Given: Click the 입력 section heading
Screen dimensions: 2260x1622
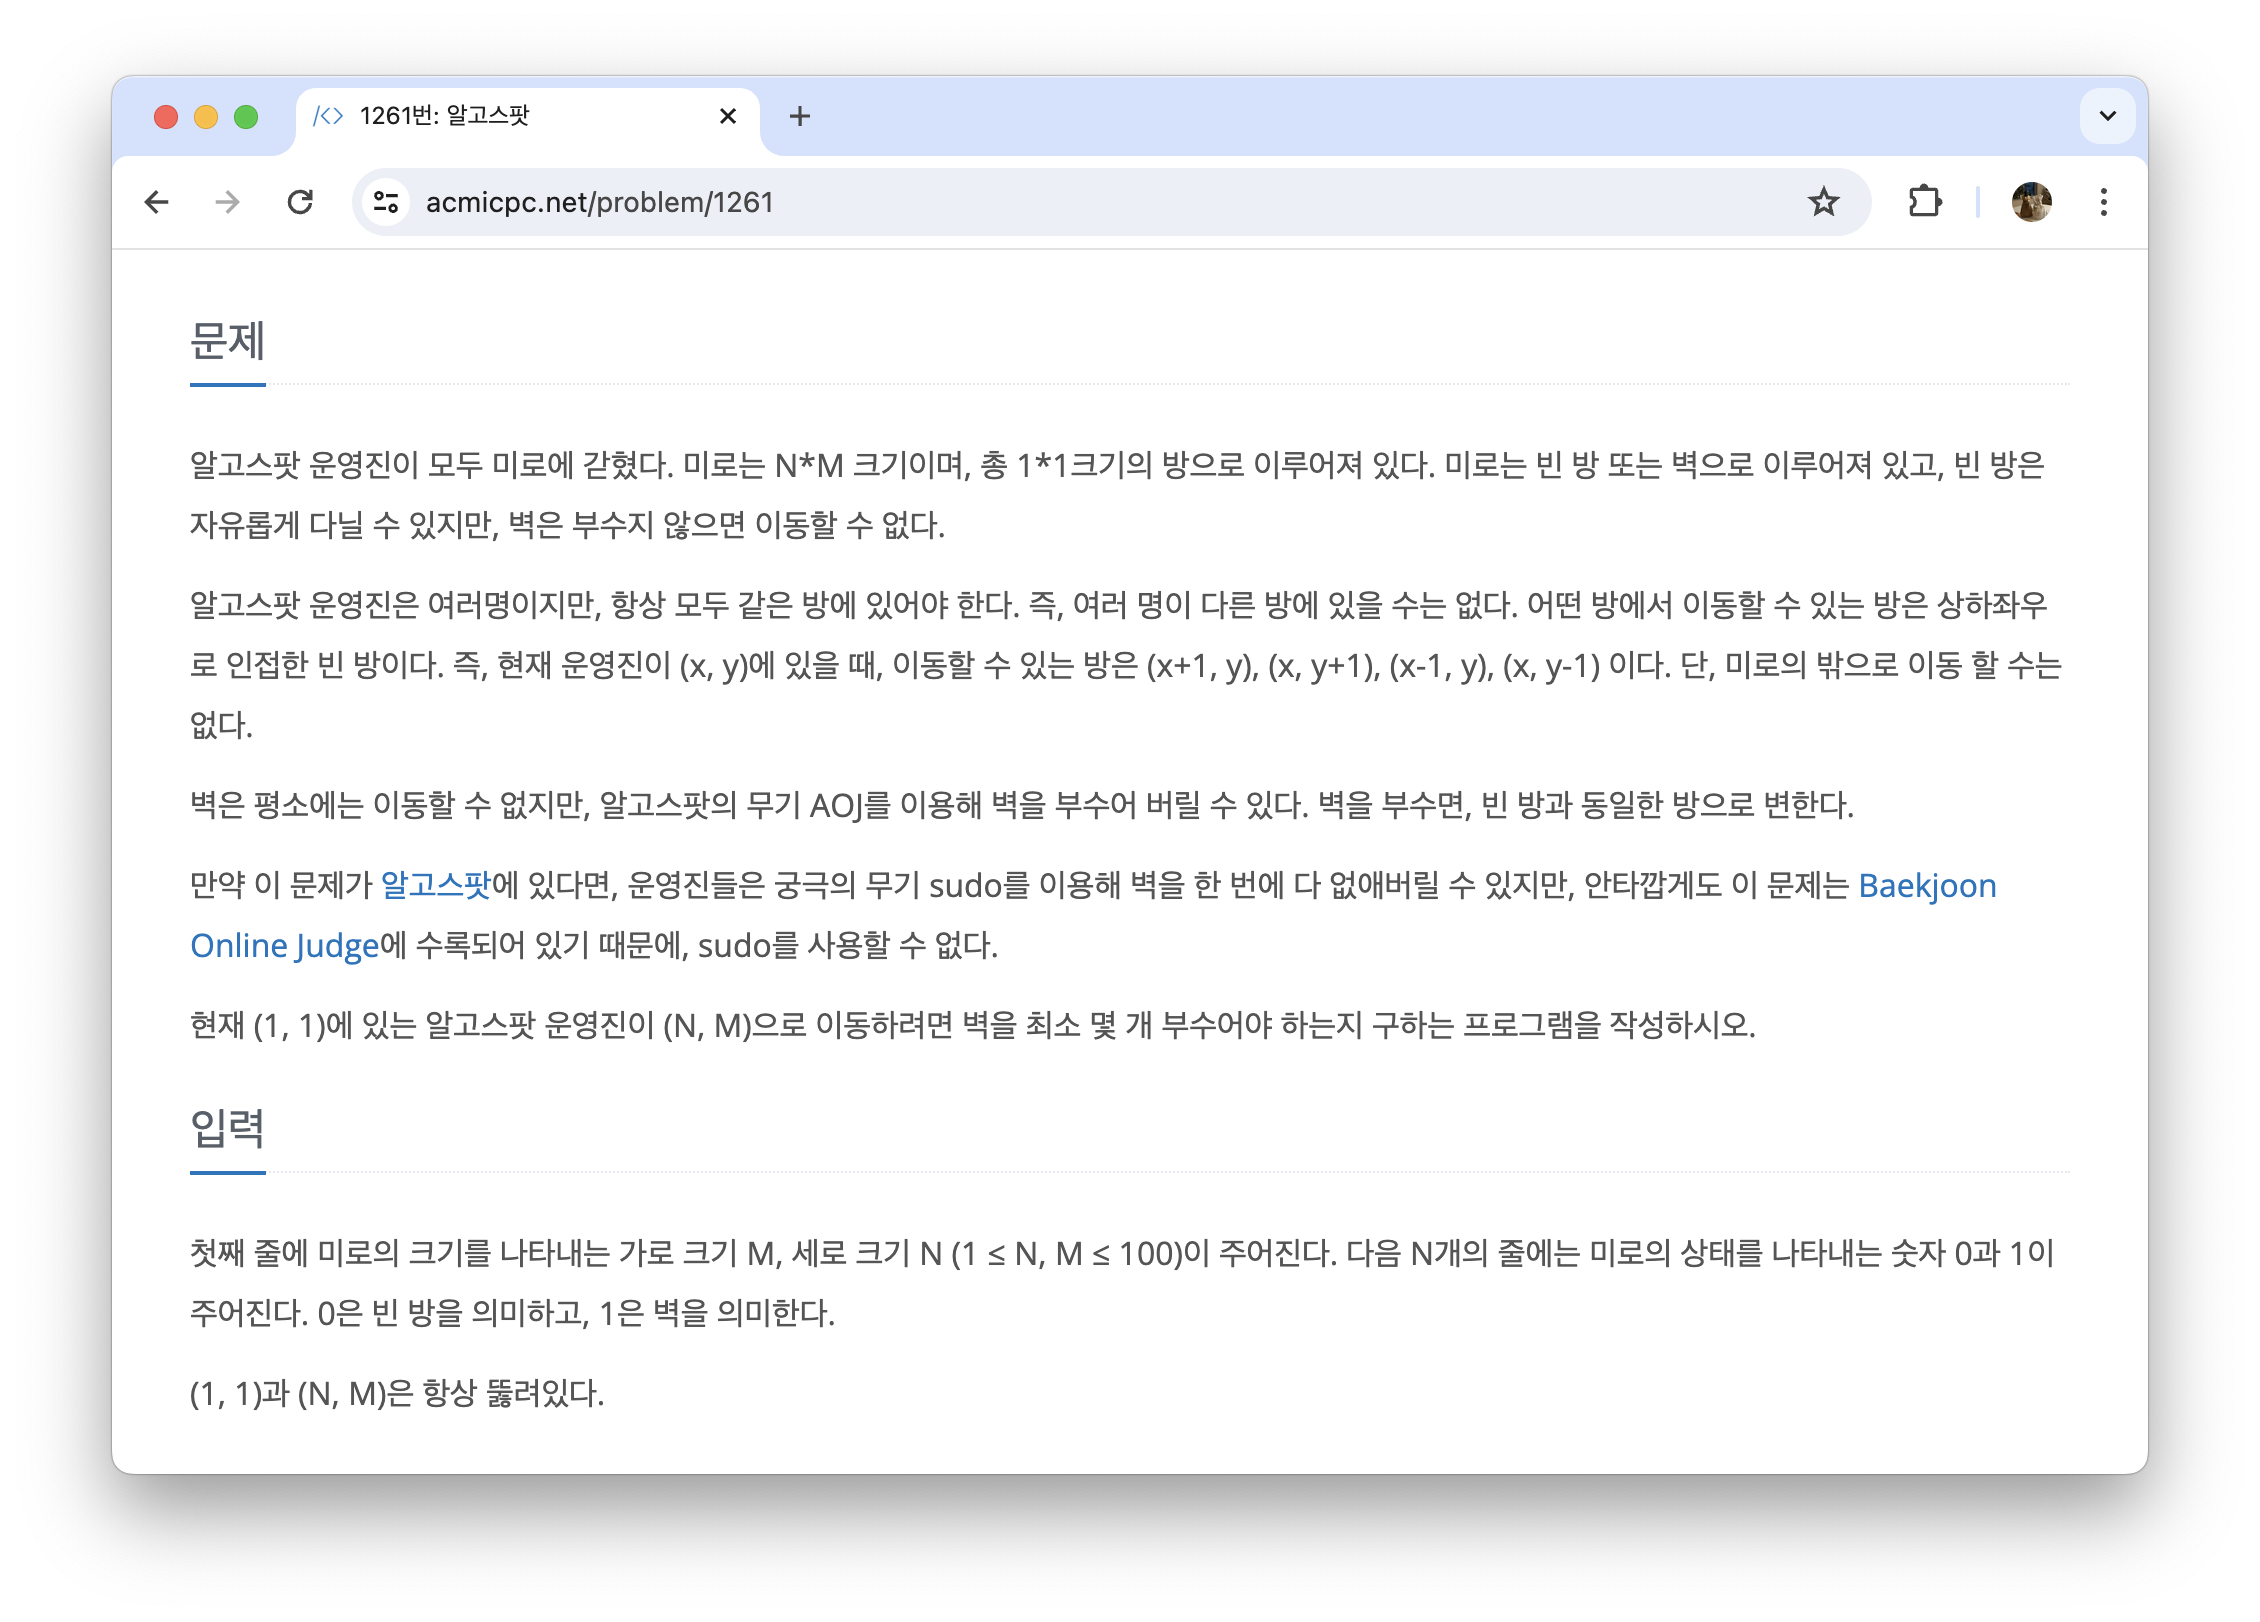Looking at the screenshot, I should coord(228,1129).
